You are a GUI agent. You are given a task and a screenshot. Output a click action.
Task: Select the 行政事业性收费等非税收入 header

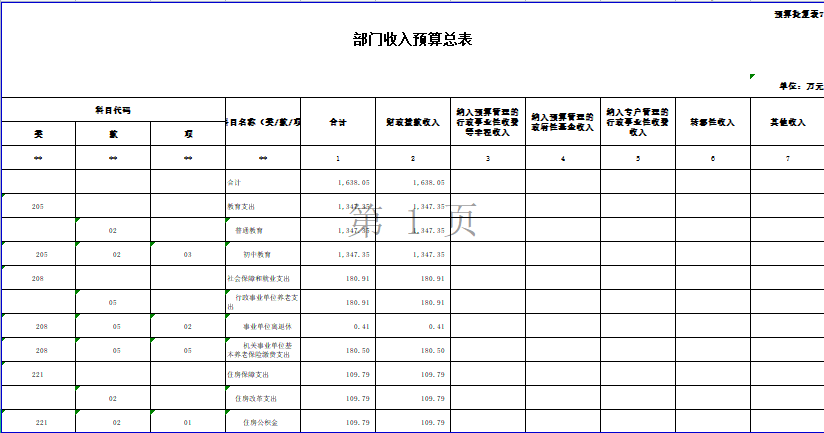(x=488, y=122)
